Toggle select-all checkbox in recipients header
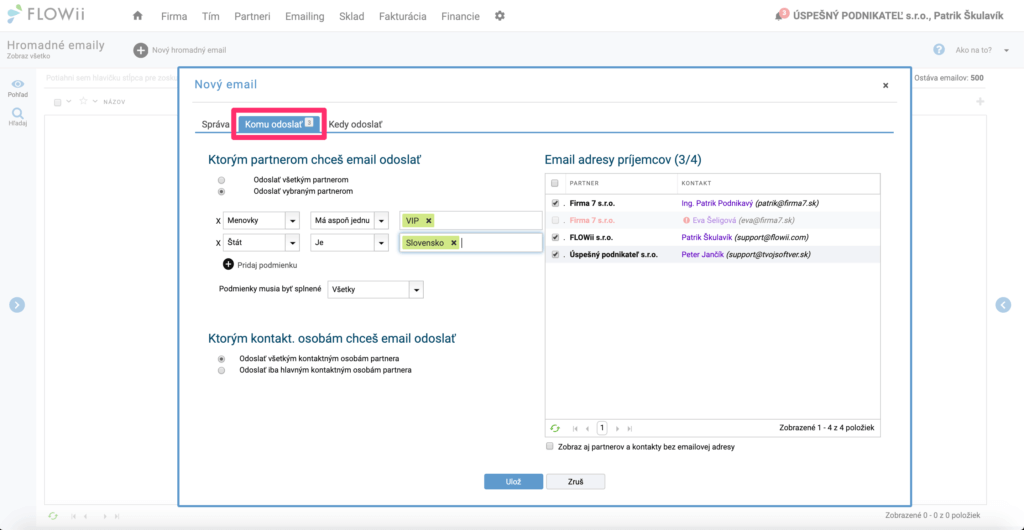This screenshot has width=1024, height=530. coord(555,183)
